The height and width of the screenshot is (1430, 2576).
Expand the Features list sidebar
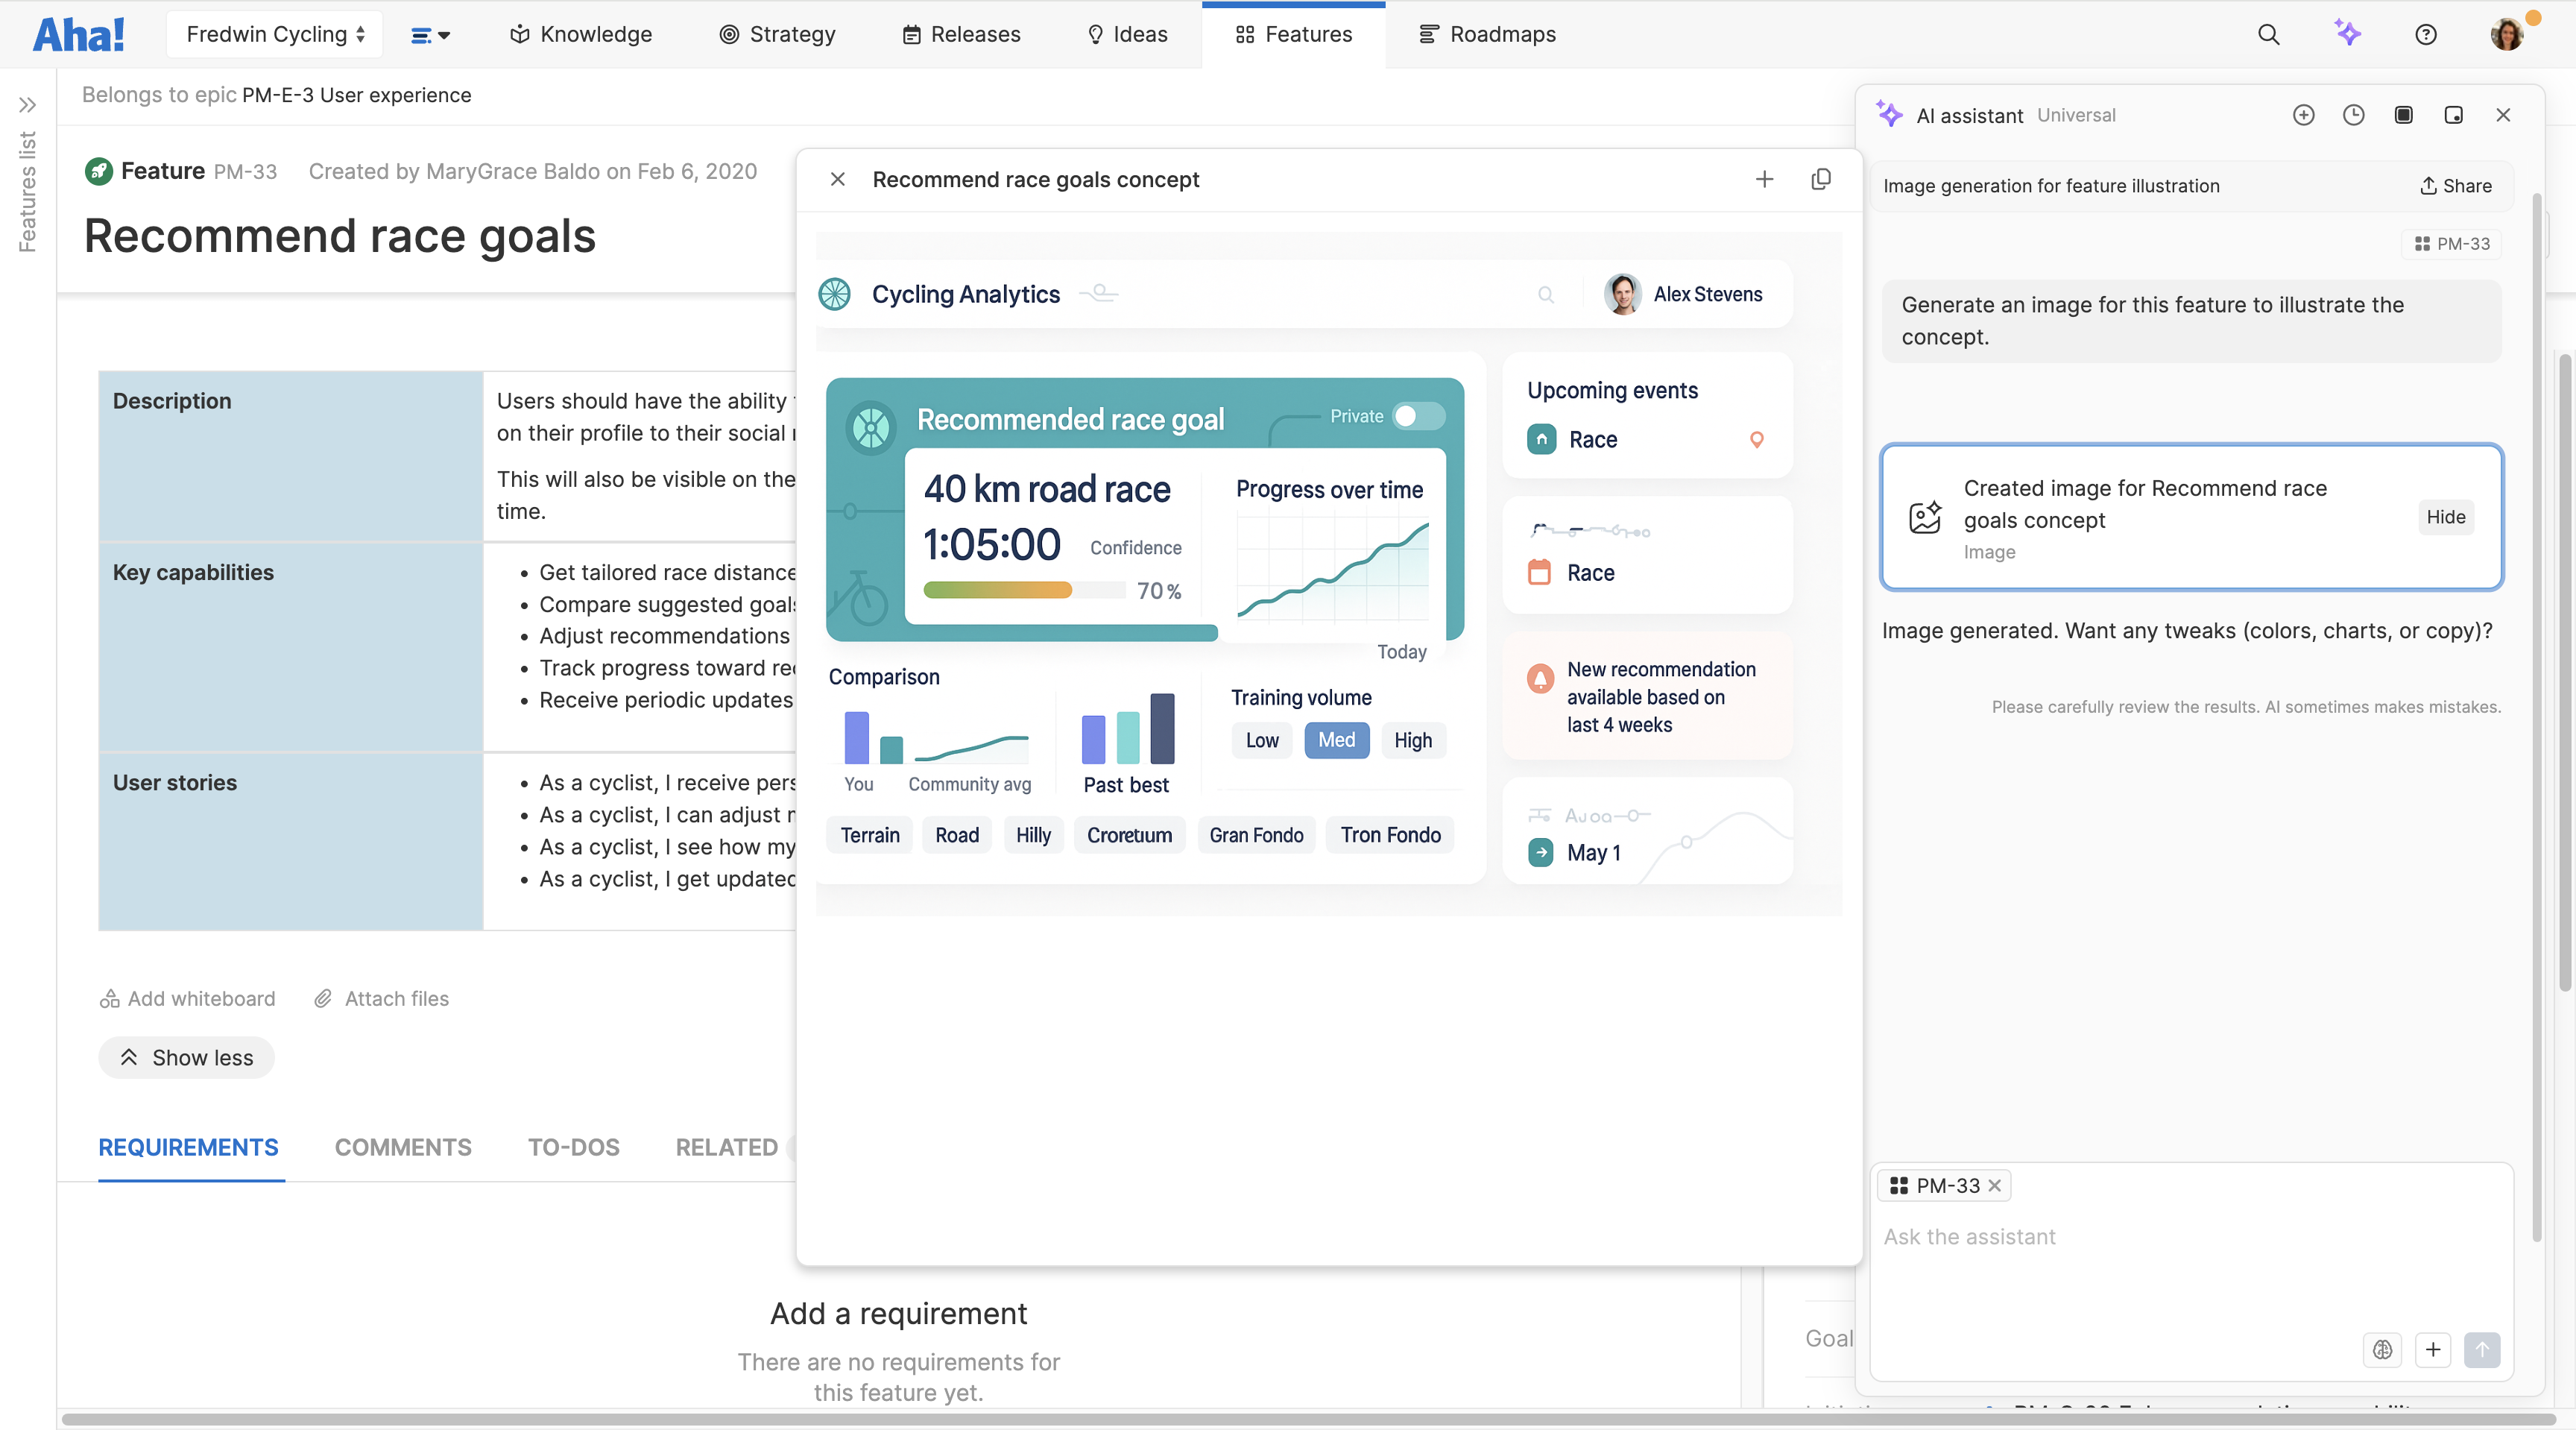coord(28,104)
